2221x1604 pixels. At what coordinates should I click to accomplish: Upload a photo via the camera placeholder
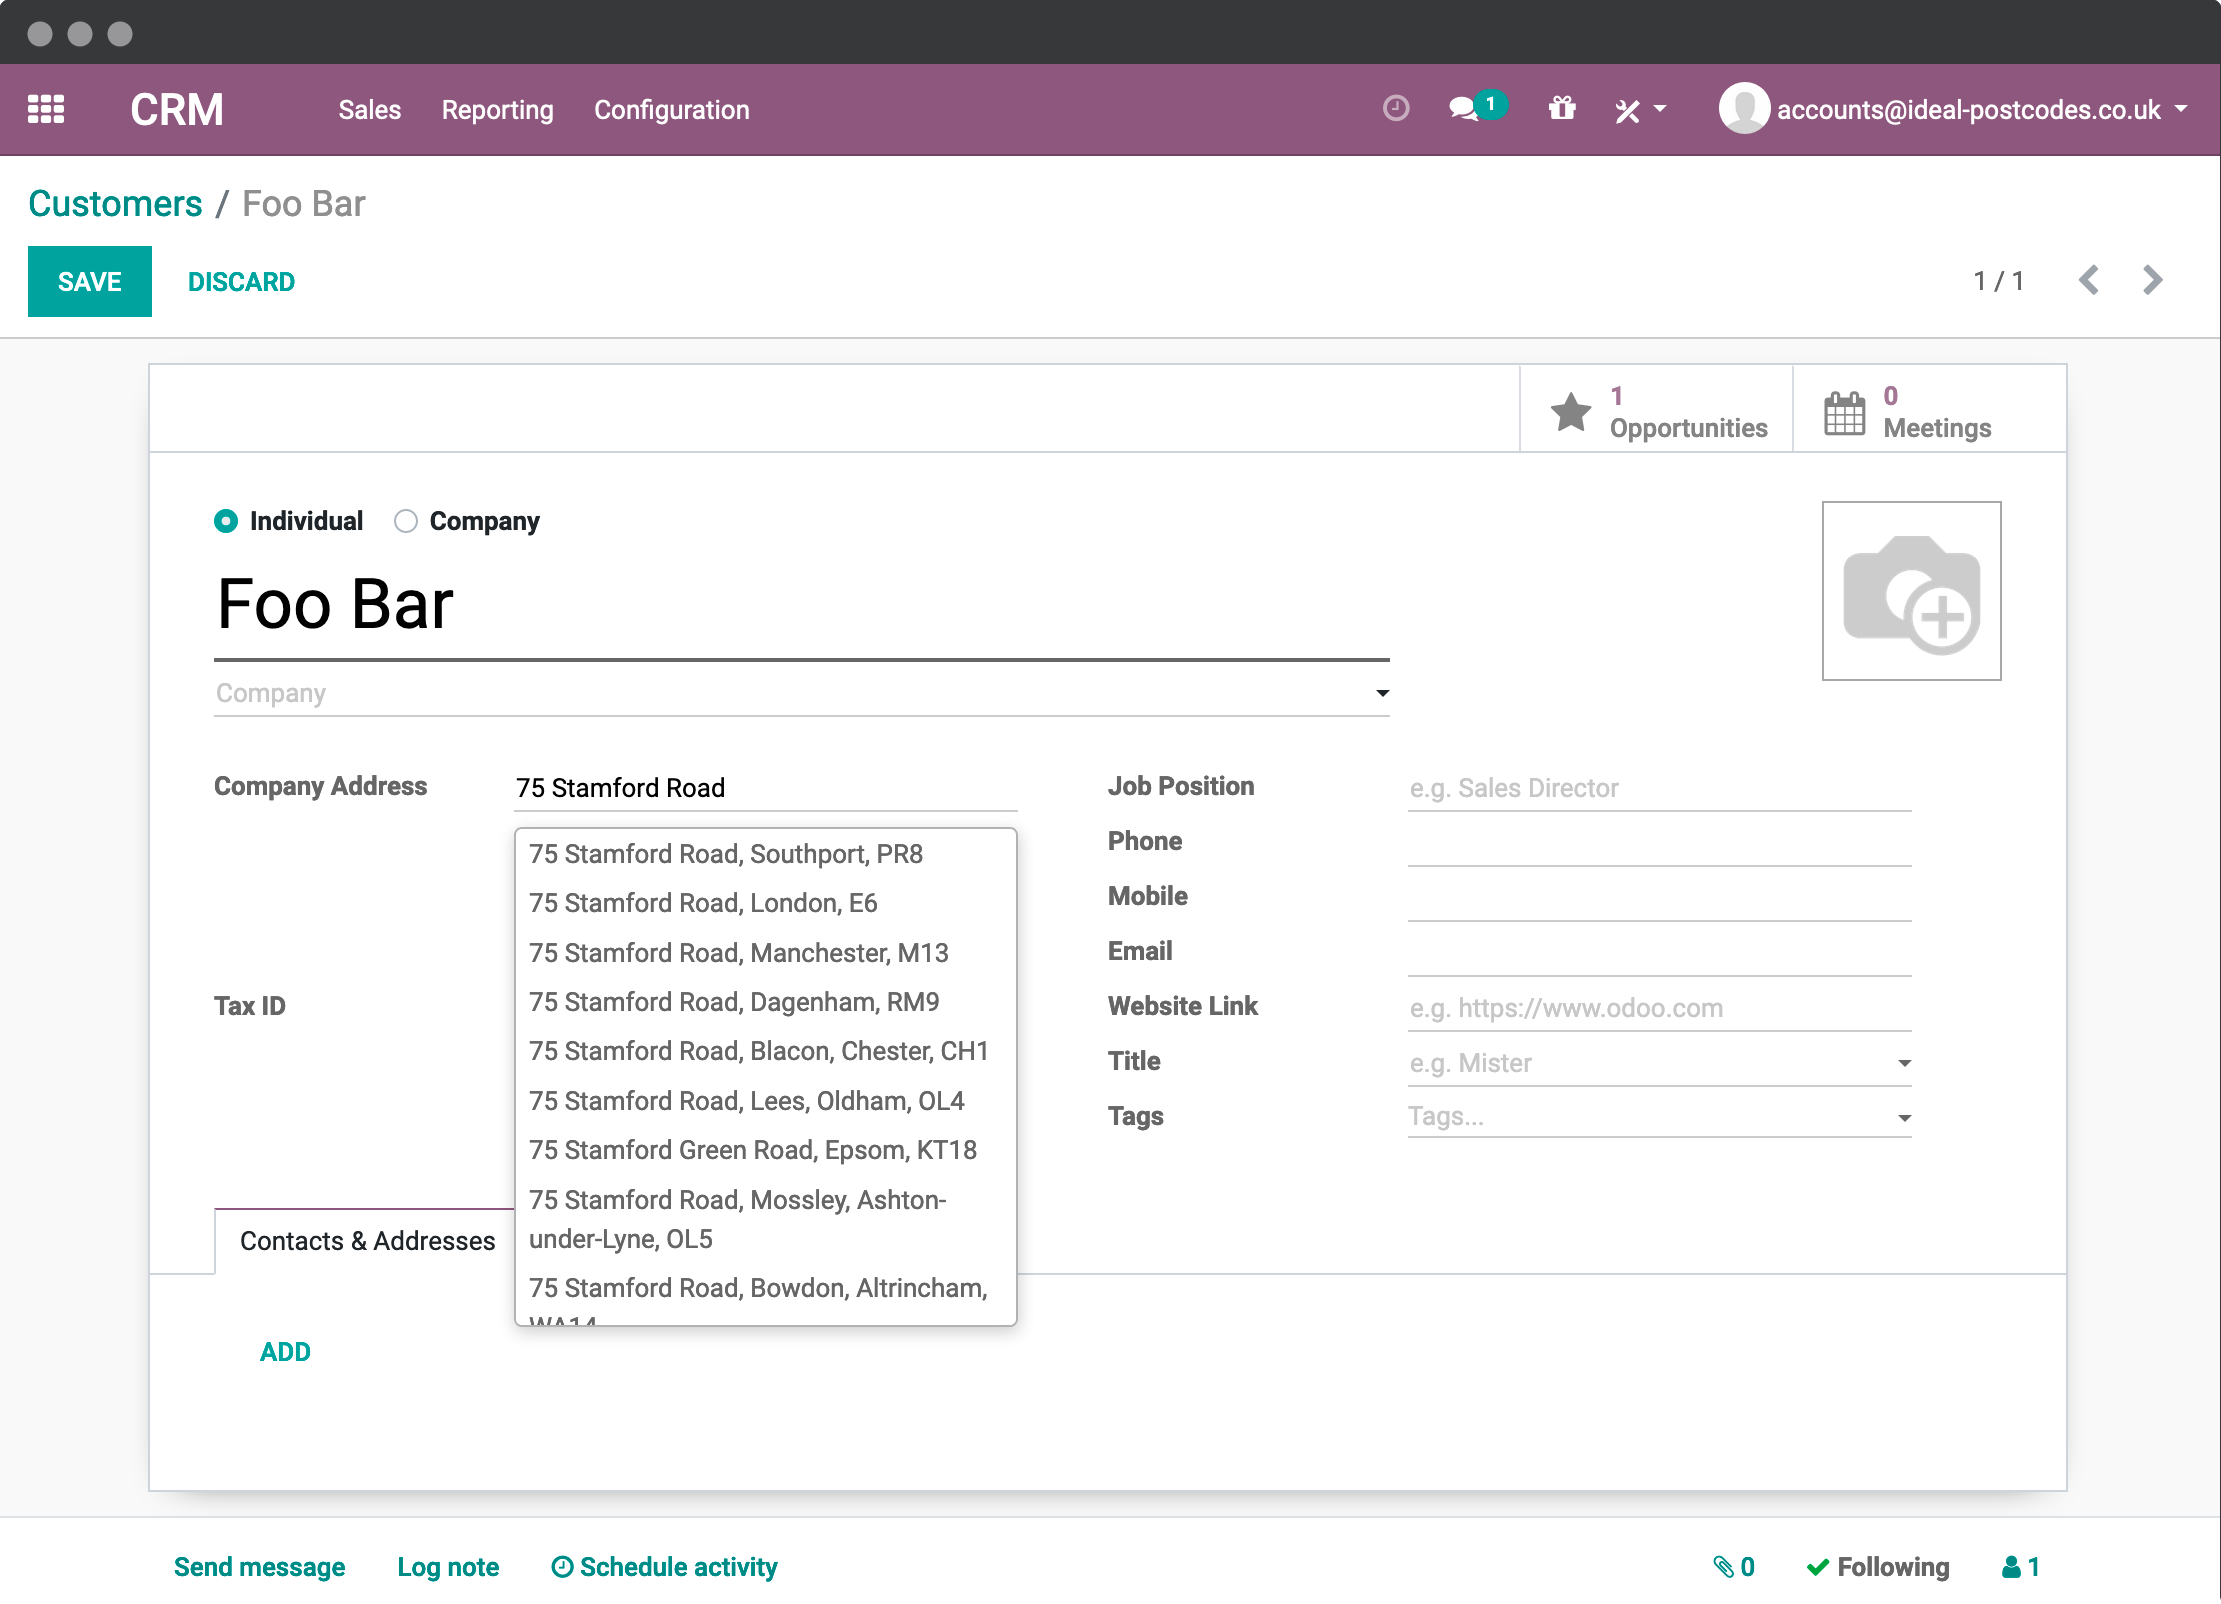(1911, 591)
